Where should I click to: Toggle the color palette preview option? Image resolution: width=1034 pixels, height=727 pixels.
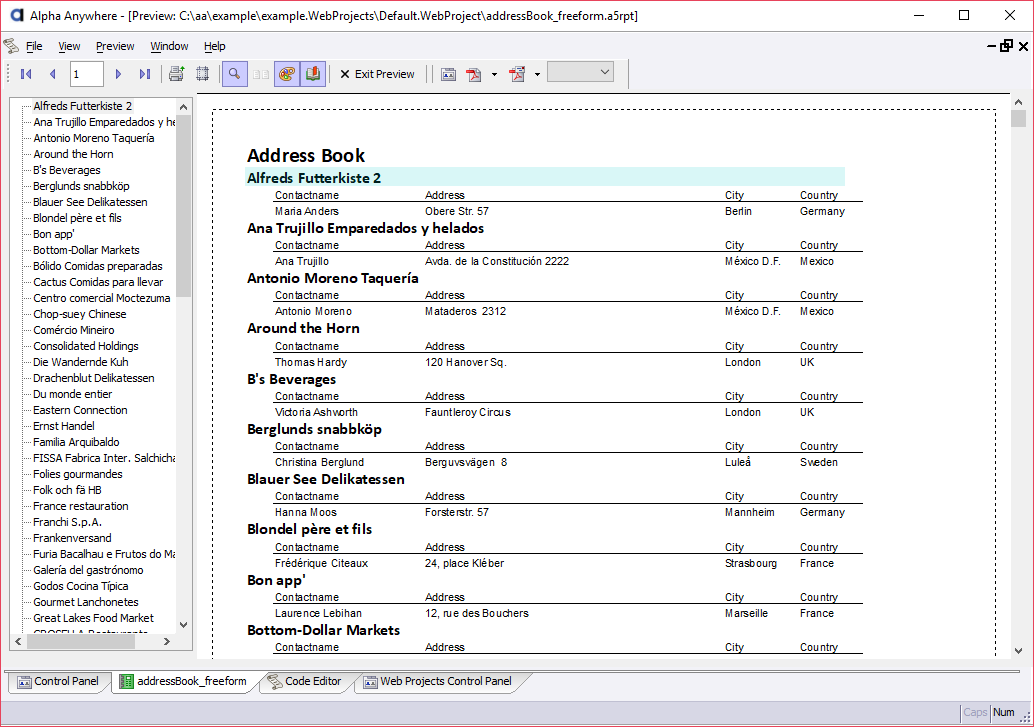coord(287,74)
